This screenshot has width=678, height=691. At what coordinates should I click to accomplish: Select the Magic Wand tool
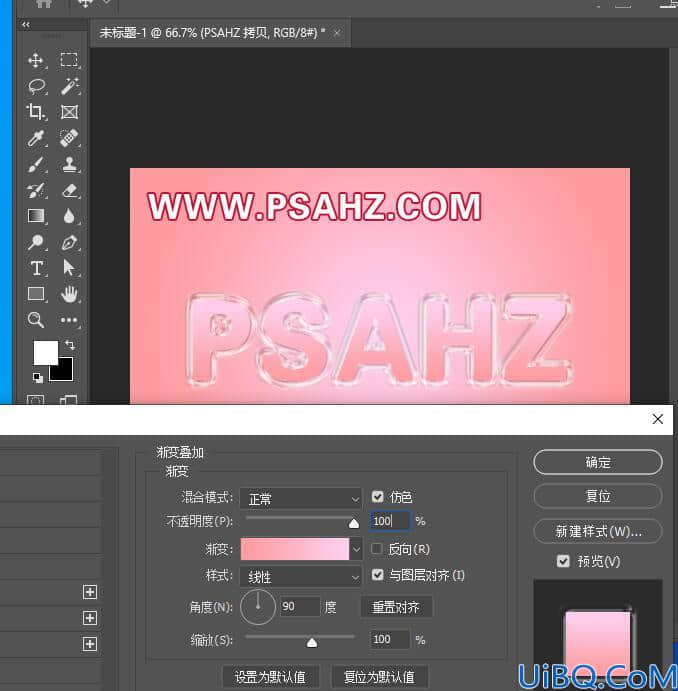pos(70,86)
